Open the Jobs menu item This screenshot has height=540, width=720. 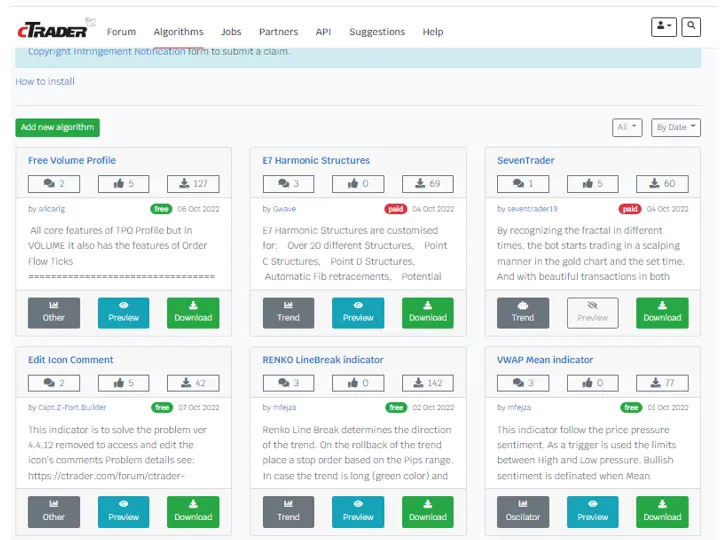(231, 32)
